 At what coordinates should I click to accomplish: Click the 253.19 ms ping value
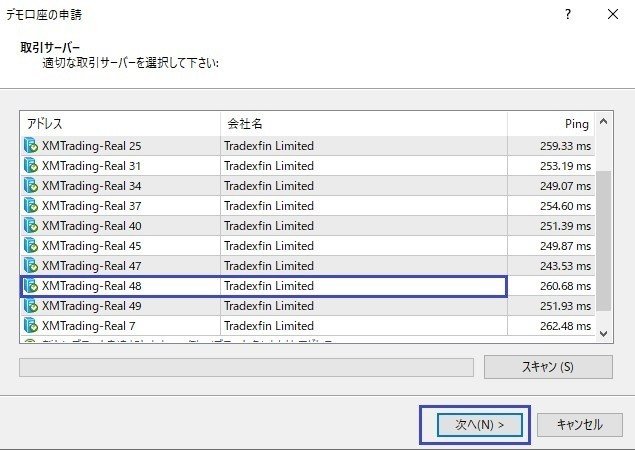coord(565,166)
